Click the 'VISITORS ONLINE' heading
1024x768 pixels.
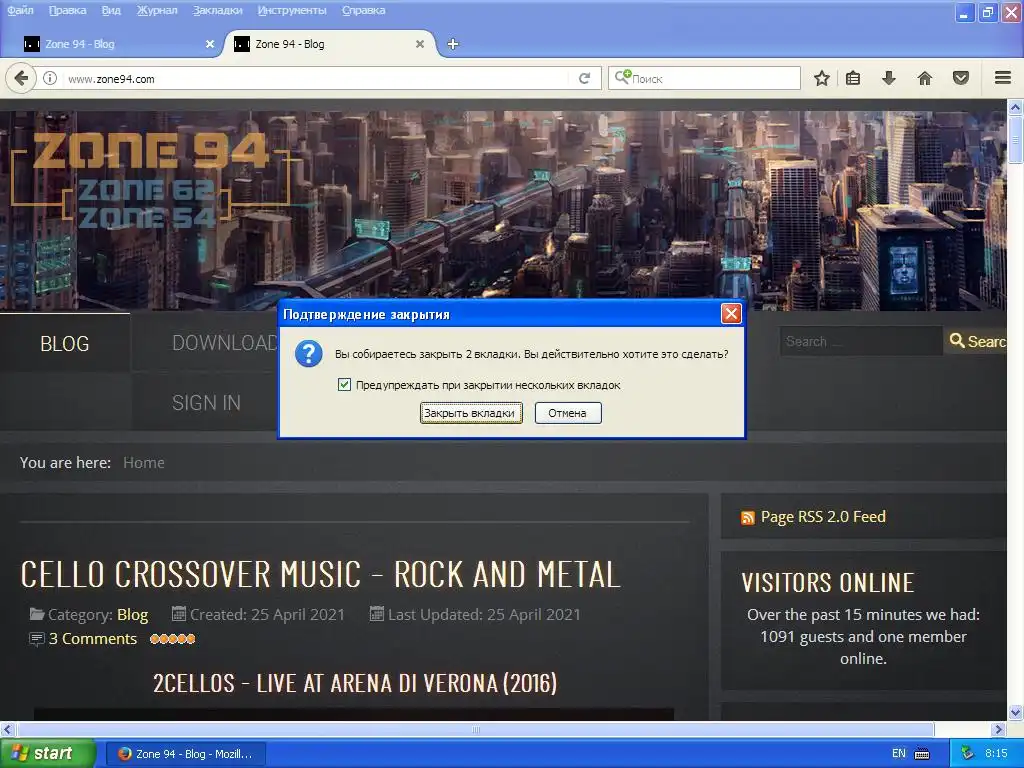tap(827, 583)
